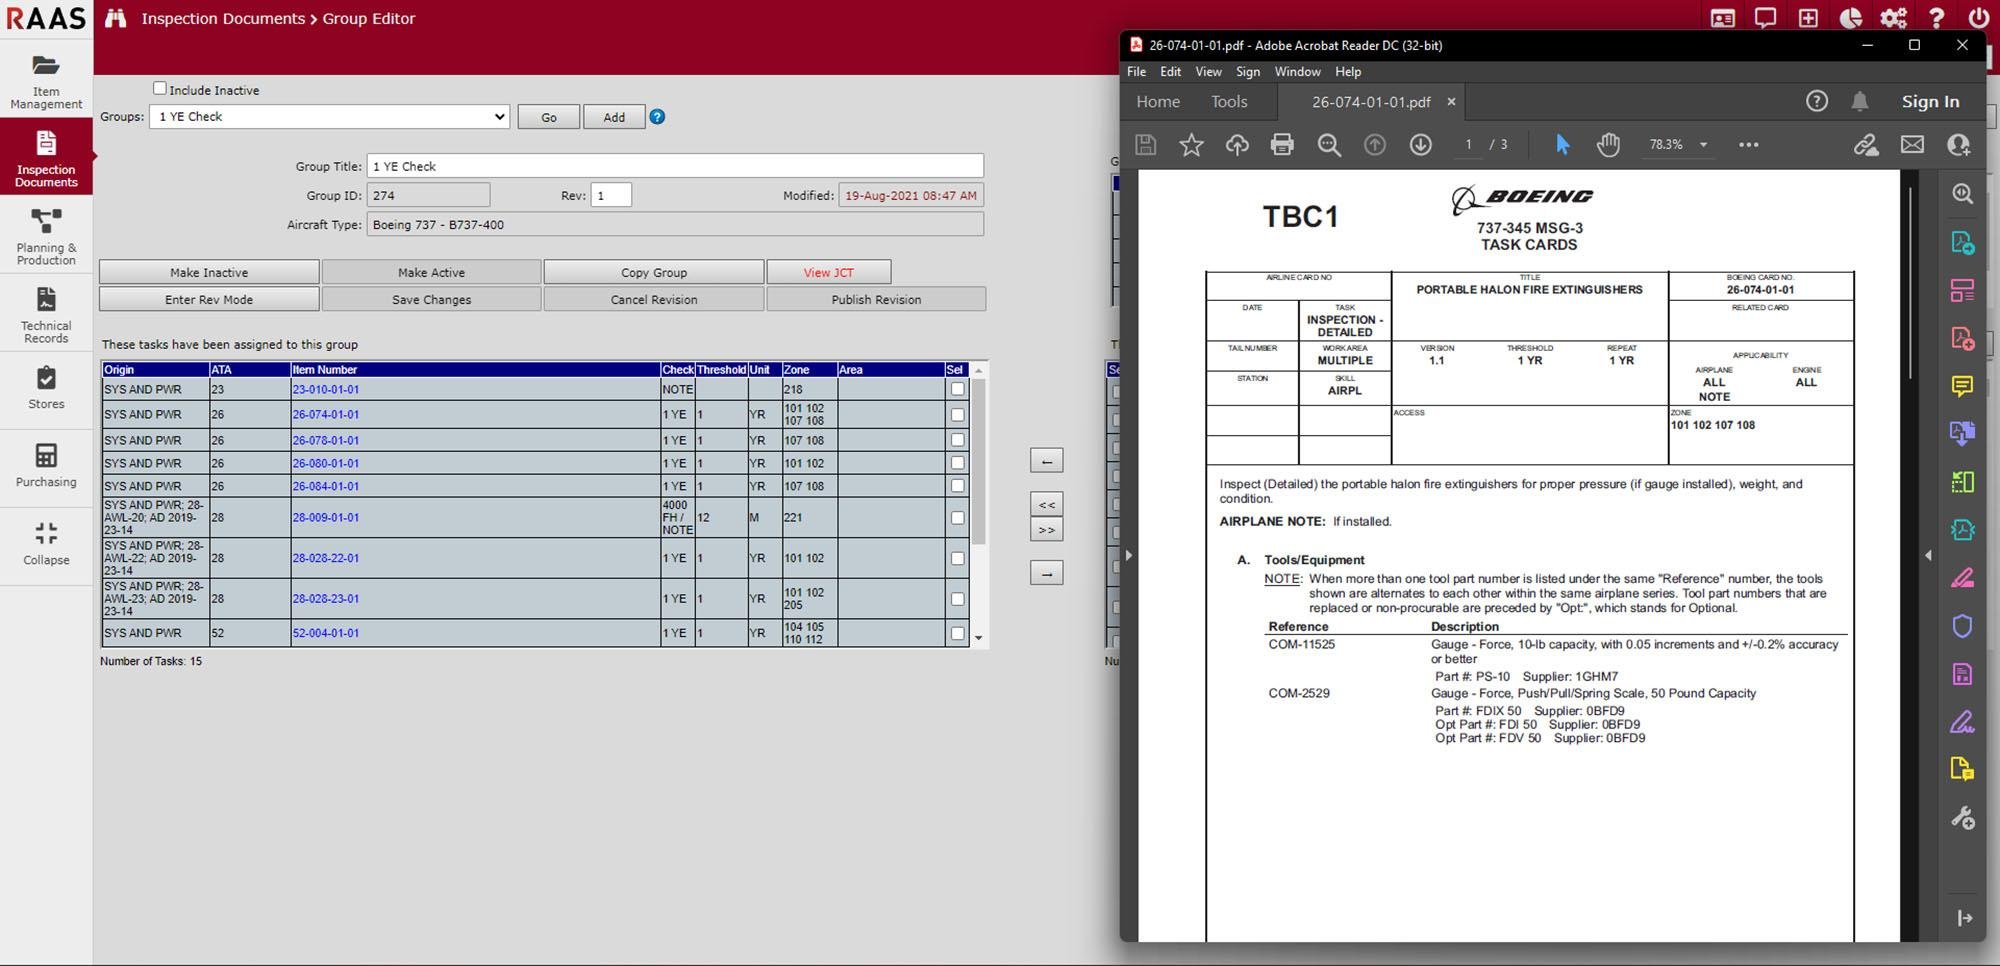This screenshot has width=2000, height=966.
Task: Enable the Include Inactive checkbox
Action: pyautogui.click(x=160, y=89)
